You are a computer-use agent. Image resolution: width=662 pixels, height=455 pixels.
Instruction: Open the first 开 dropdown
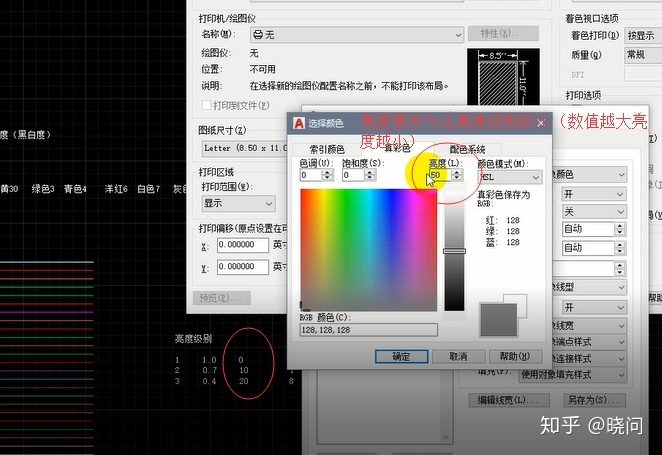pyautogui.click(x=594, y=194)
